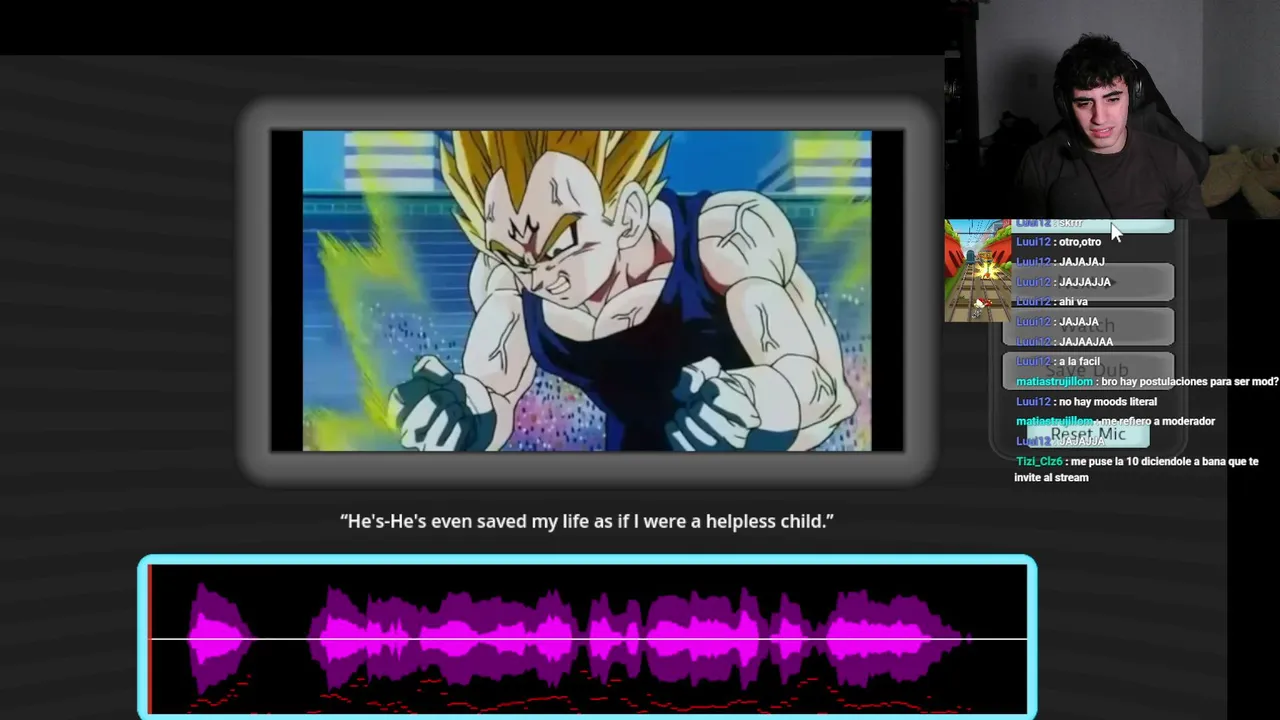The height and width of the screenshot is (720, 1280).
Task: Click the message "bro hay postulaciones para ser mod?"
Action: [1190, 382]
